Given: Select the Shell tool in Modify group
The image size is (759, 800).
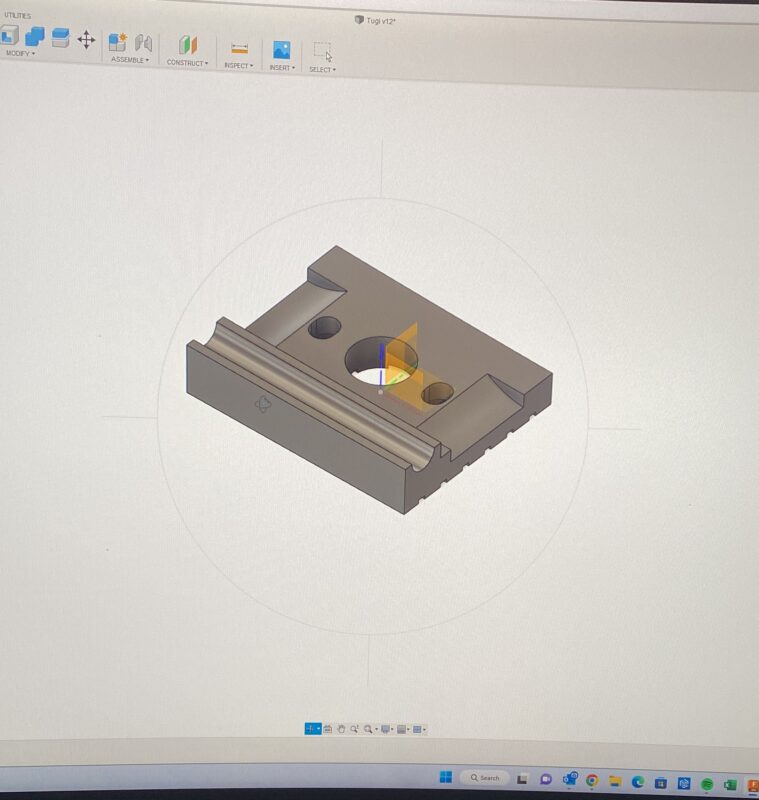Looking at the screenshot, I should 9,36.
